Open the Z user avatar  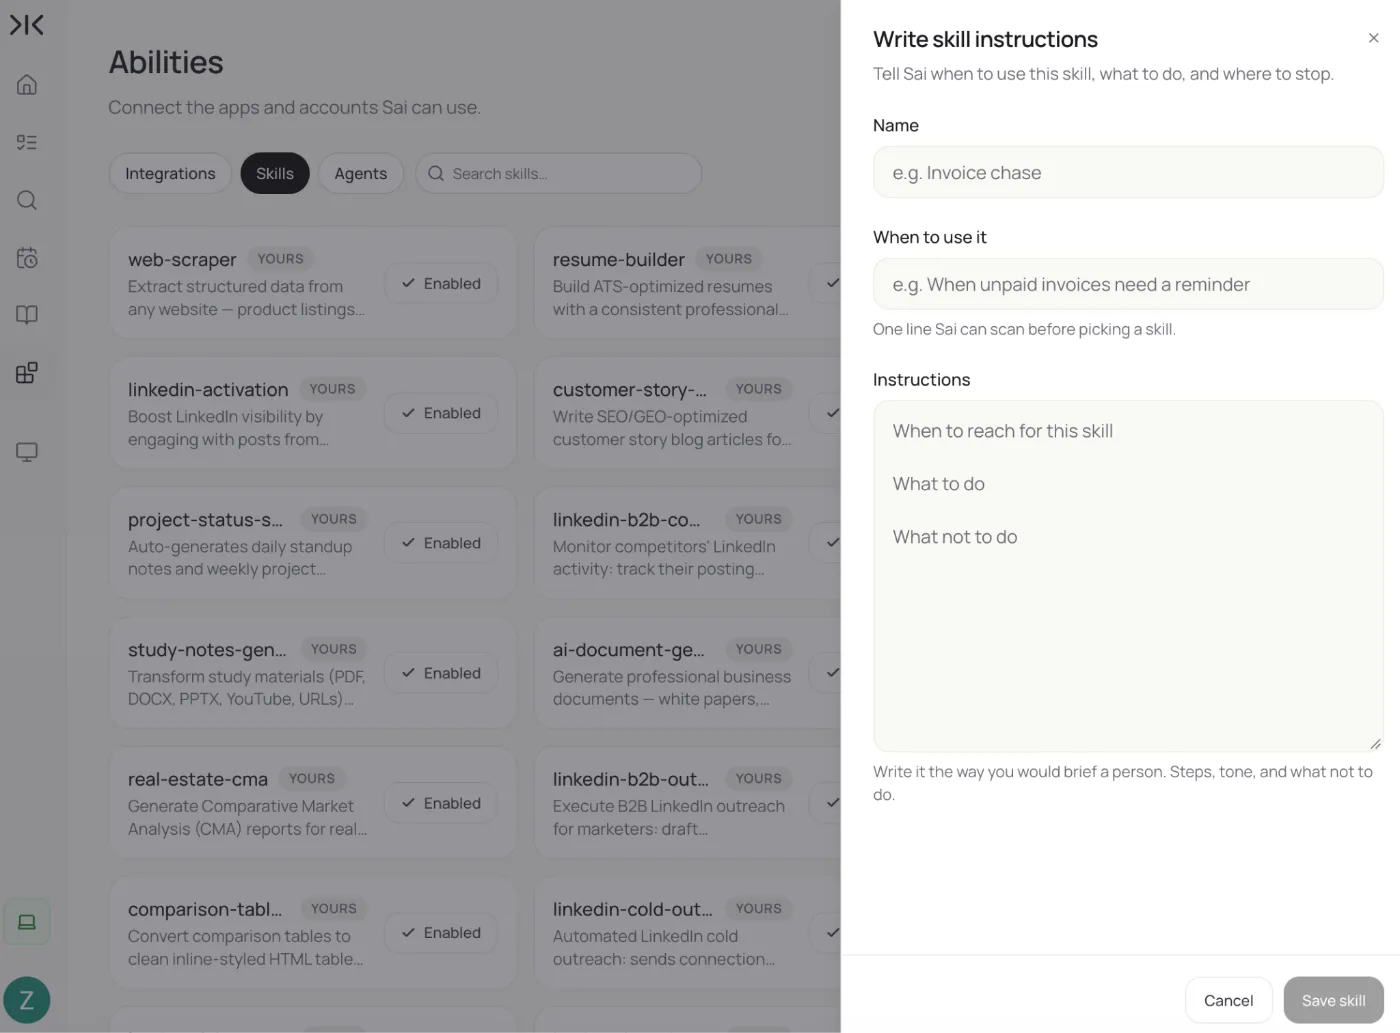[x=27, y=1000]
